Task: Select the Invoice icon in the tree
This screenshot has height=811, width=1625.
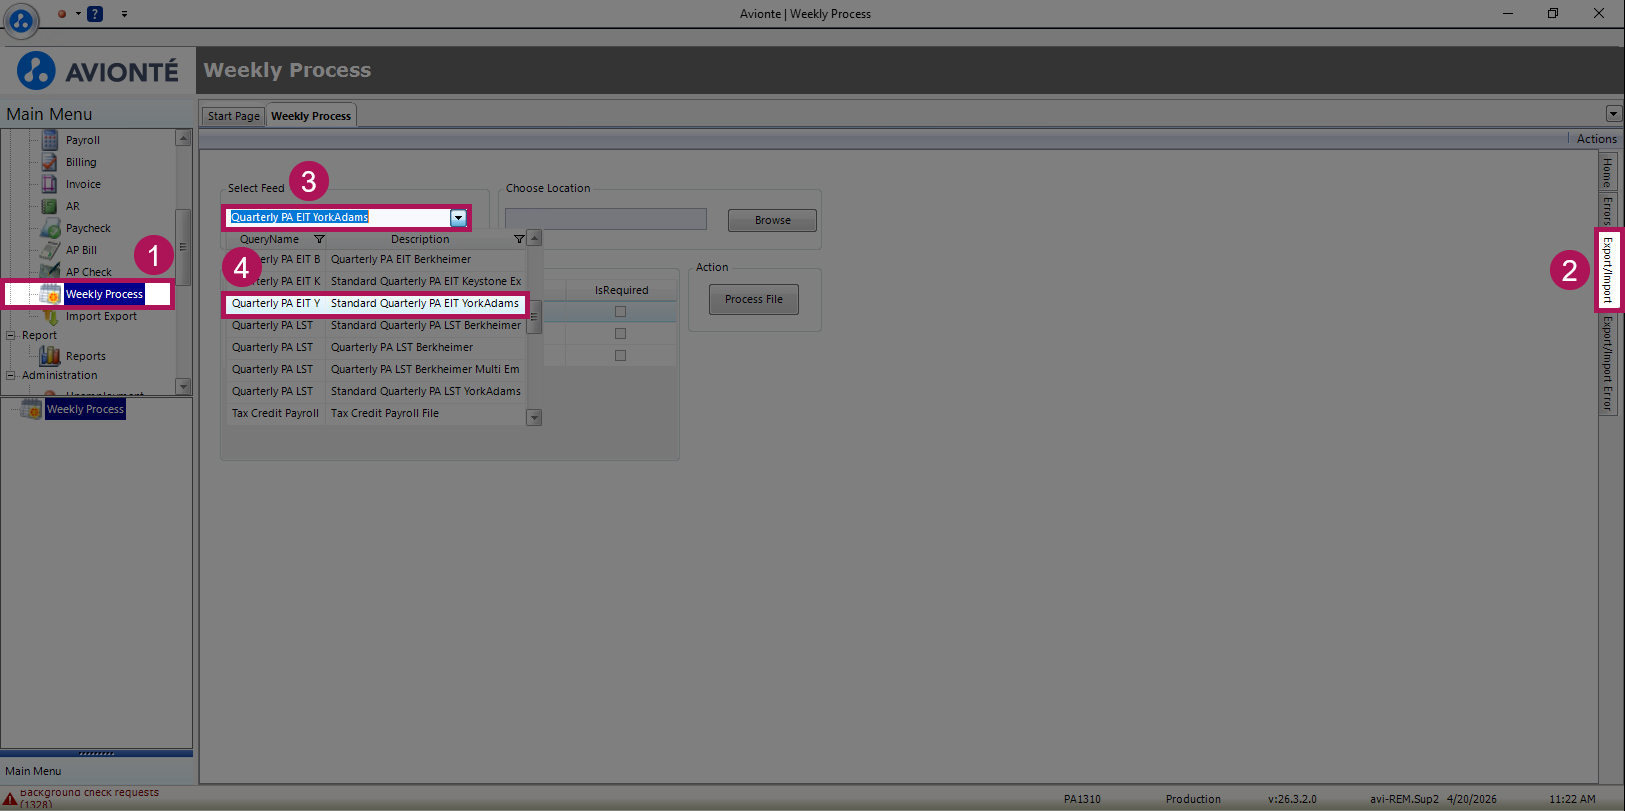Action: click(50, 184)
